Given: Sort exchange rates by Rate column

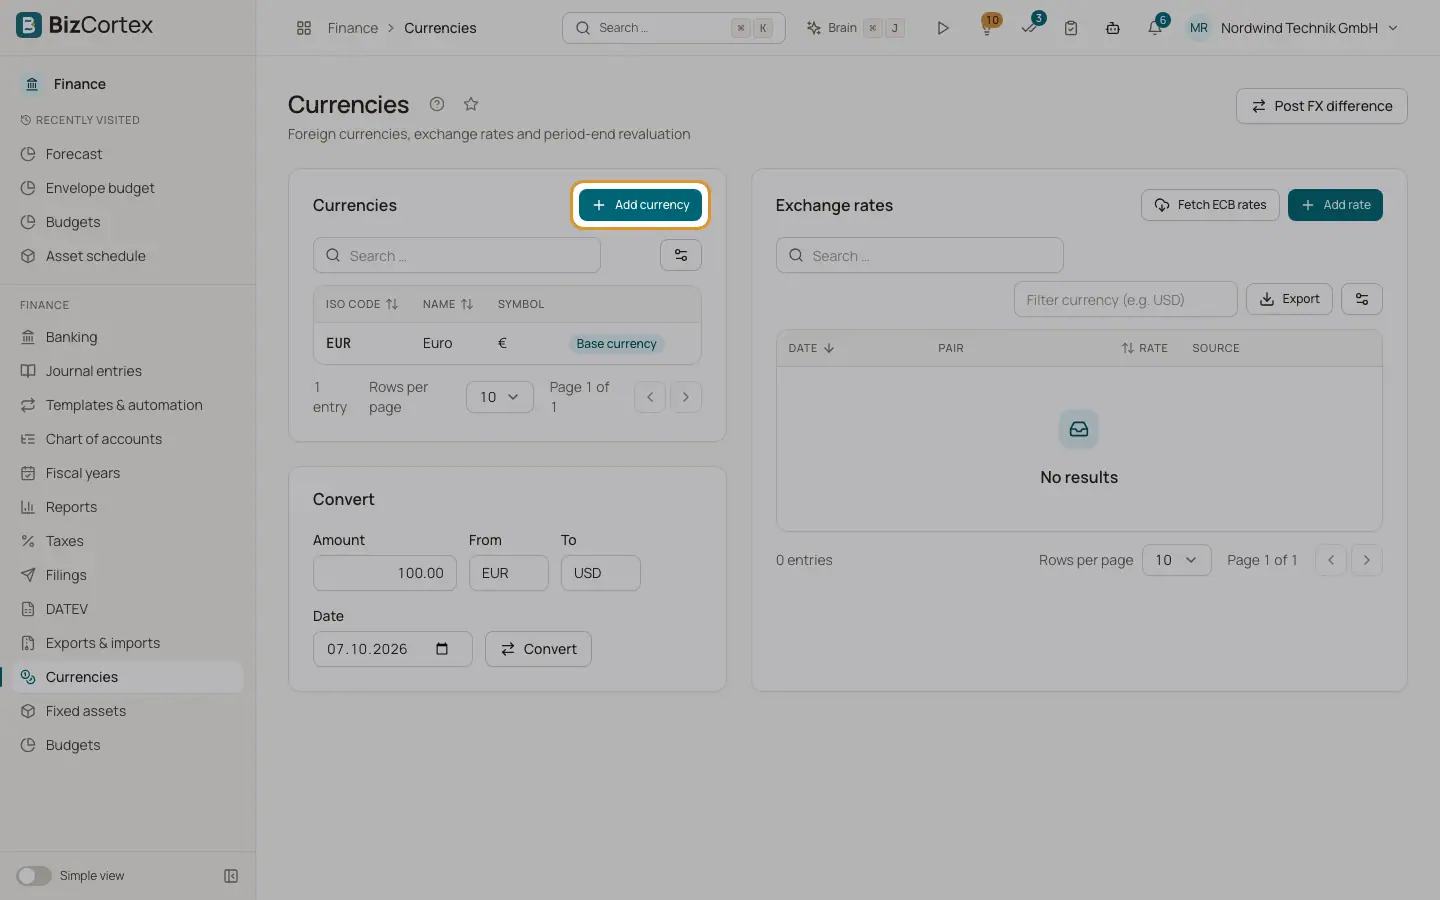Looking at the screenshot, I should point(1144,348).
